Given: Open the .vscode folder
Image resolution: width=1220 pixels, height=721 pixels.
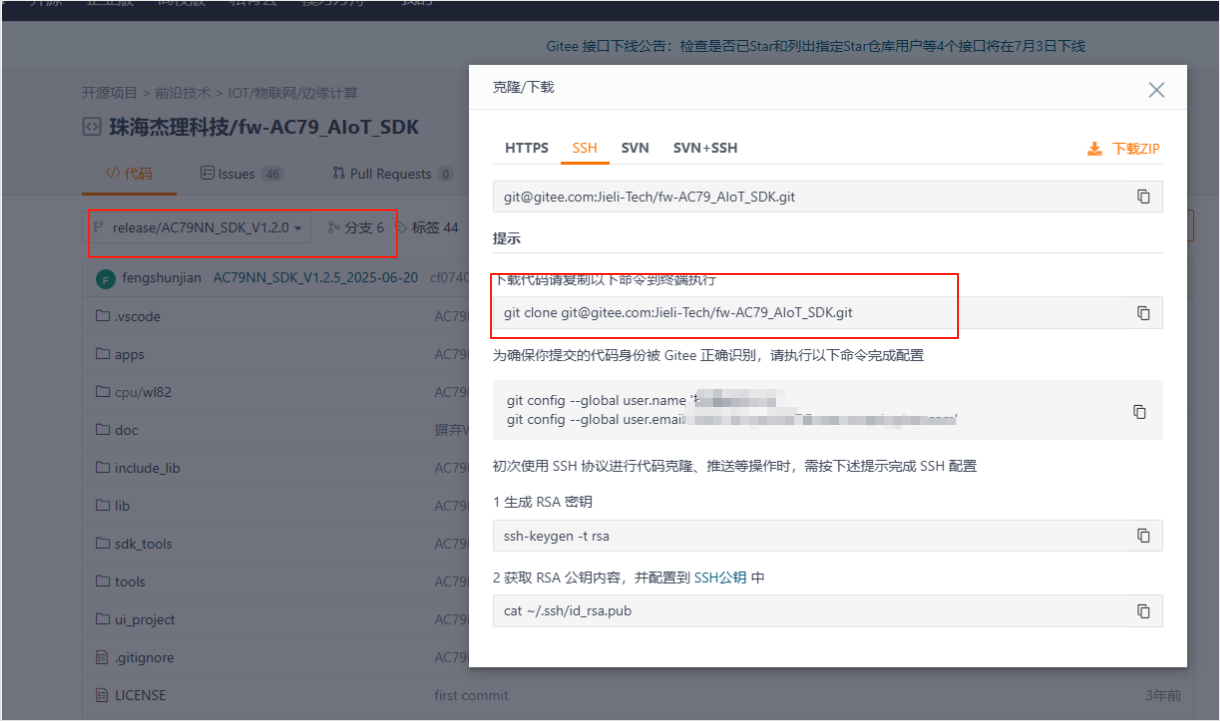Looking at the screenshot, I should (137, 316).
